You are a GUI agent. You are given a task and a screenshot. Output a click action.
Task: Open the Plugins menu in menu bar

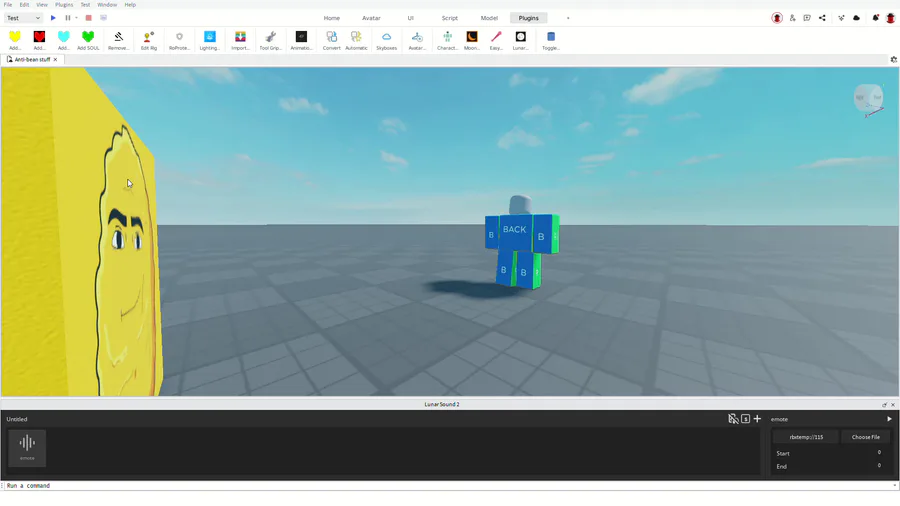pyautogui.click(x=64, y=5)
